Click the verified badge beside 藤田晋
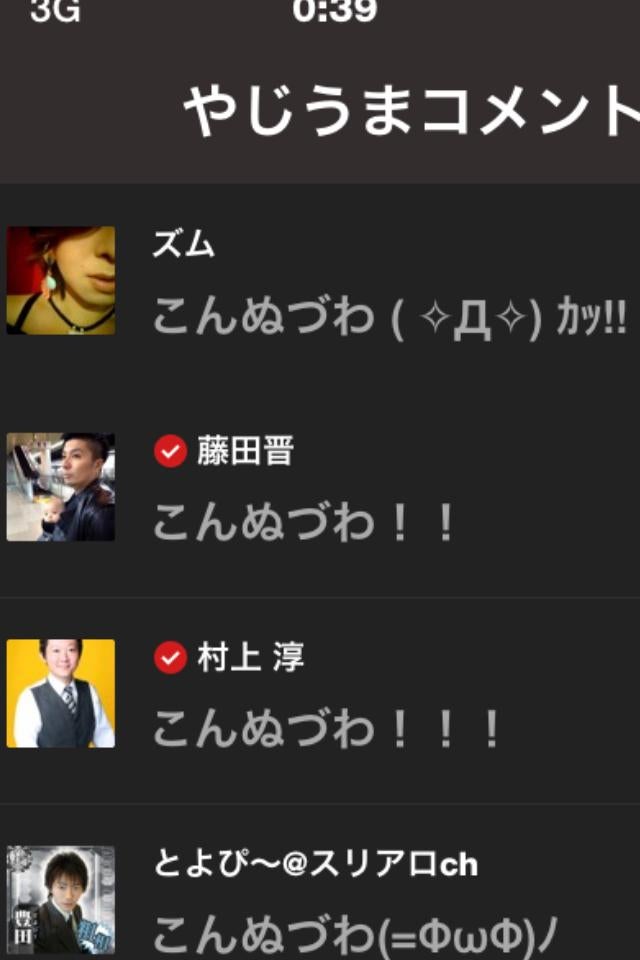Screen dimensions: 640x960 point(170,451)
